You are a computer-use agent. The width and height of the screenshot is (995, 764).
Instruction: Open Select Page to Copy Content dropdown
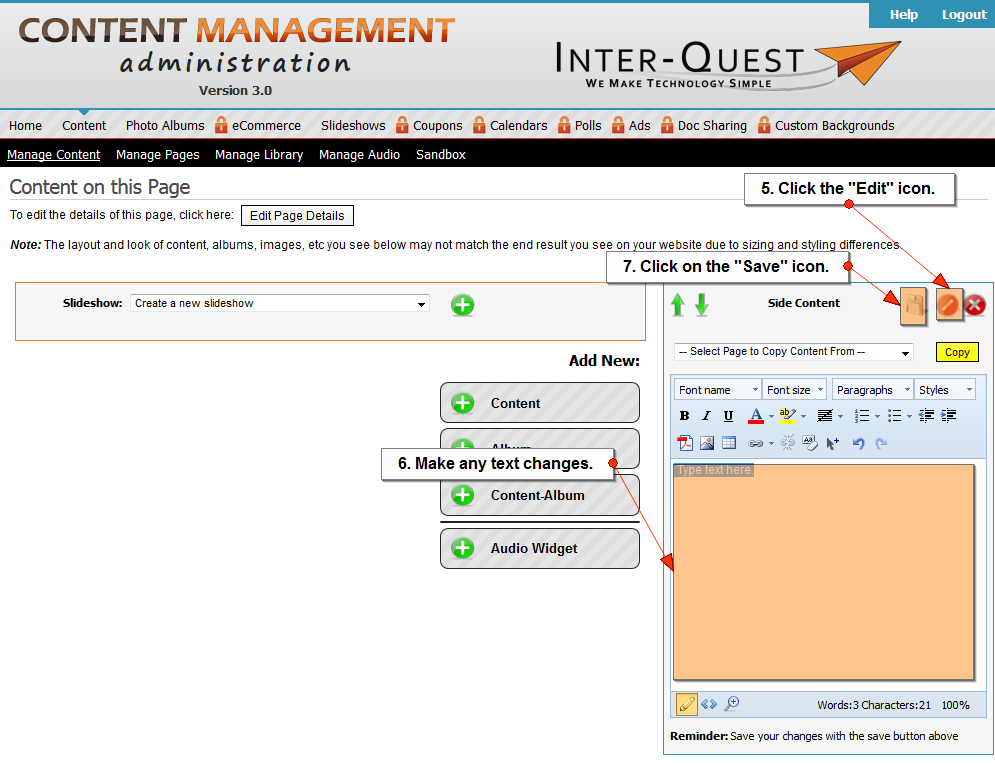coord(794,352)
